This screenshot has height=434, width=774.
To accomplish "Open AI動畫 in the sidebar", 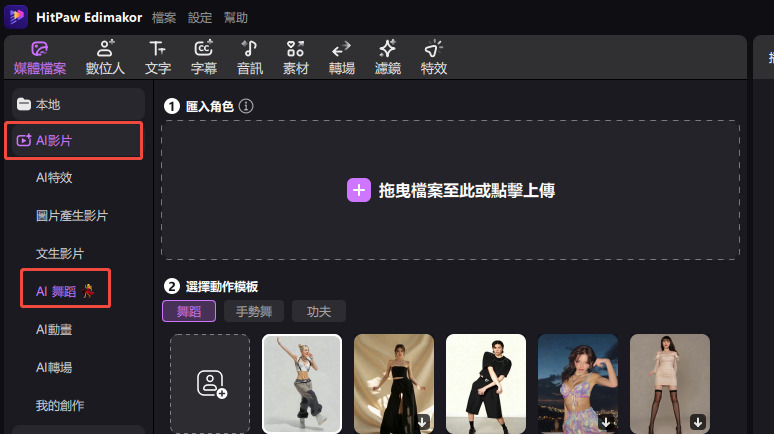I will pos(54,329).
